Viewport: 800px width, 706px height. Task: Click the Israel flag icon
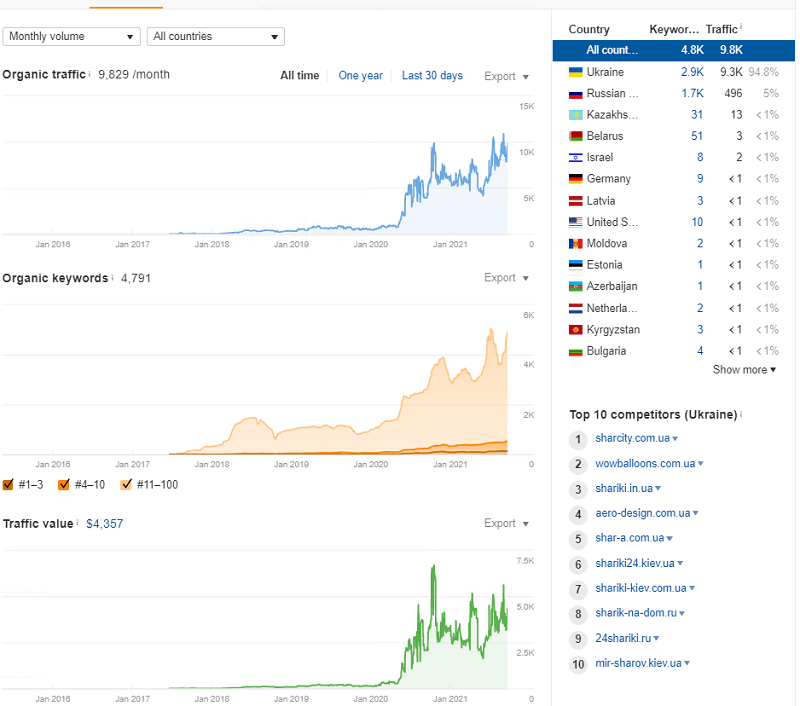coord(575,157)
